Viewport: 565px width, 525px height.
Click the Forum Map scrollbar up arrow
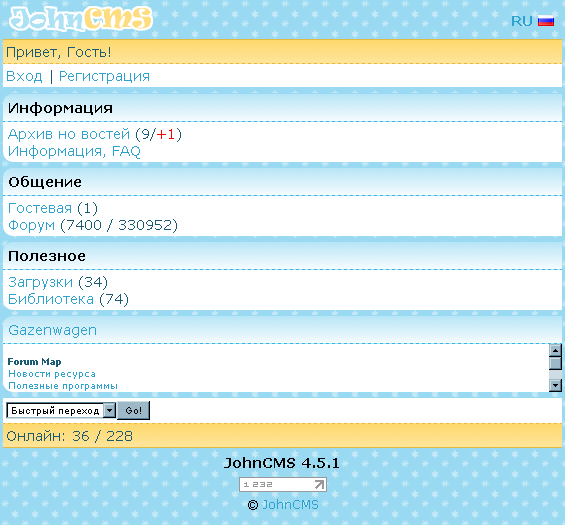[x=555, y=350]
